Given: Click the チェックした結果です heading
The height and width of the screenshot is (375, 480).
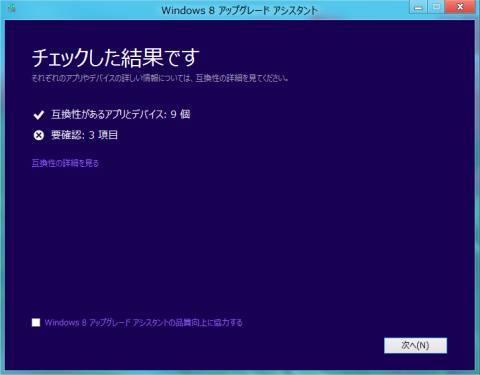Looking at the screenshot, I should [116, 57].
